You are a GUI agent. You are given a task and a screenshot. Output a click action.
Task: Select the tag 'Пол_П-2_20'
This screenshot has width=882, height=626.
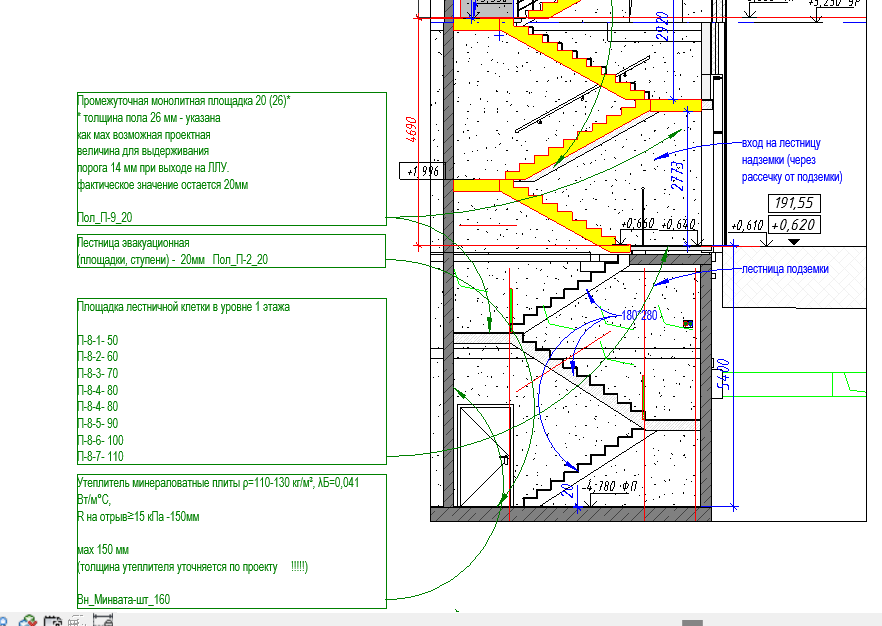[240, 260]
